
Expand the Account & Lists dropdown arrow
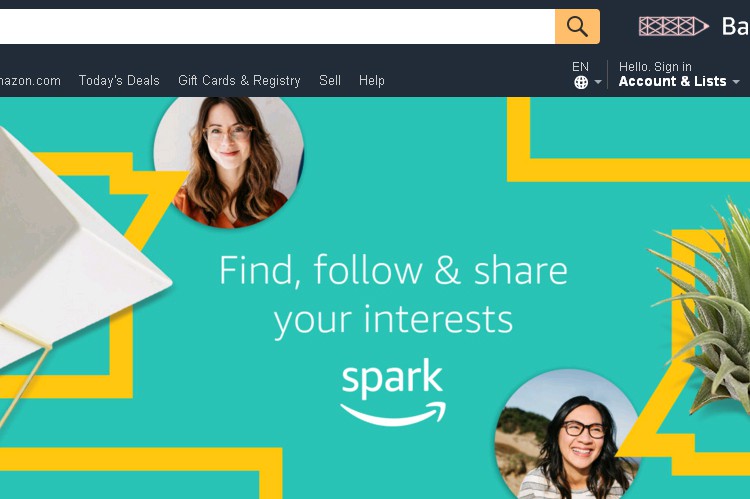point(736,82)
